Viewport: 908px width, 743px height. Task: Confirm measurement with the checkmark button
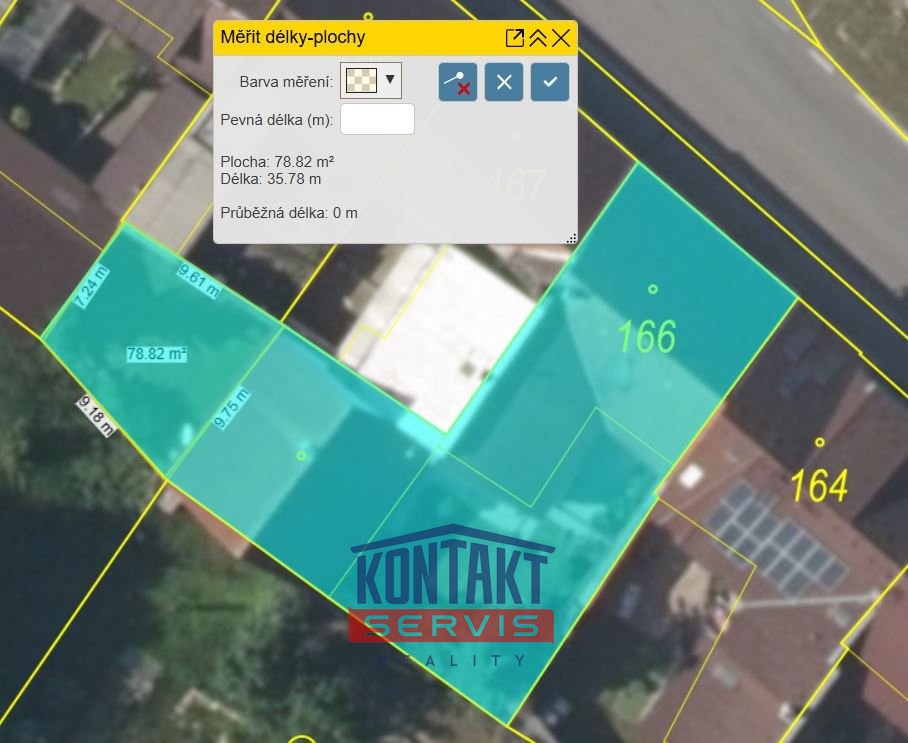pyautogui.click(x=550, y=82)
